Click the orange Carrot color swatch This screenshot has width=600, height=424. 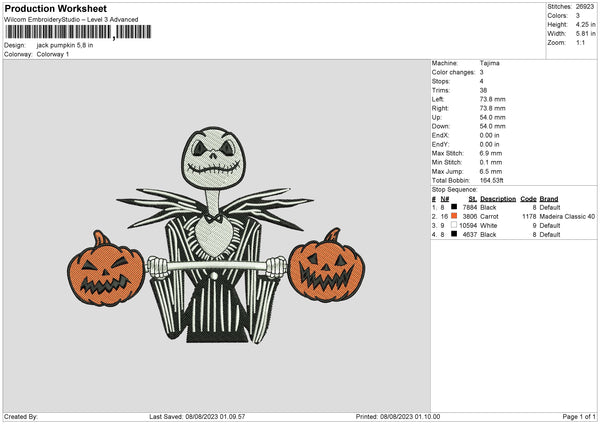(x=454, y=216)
